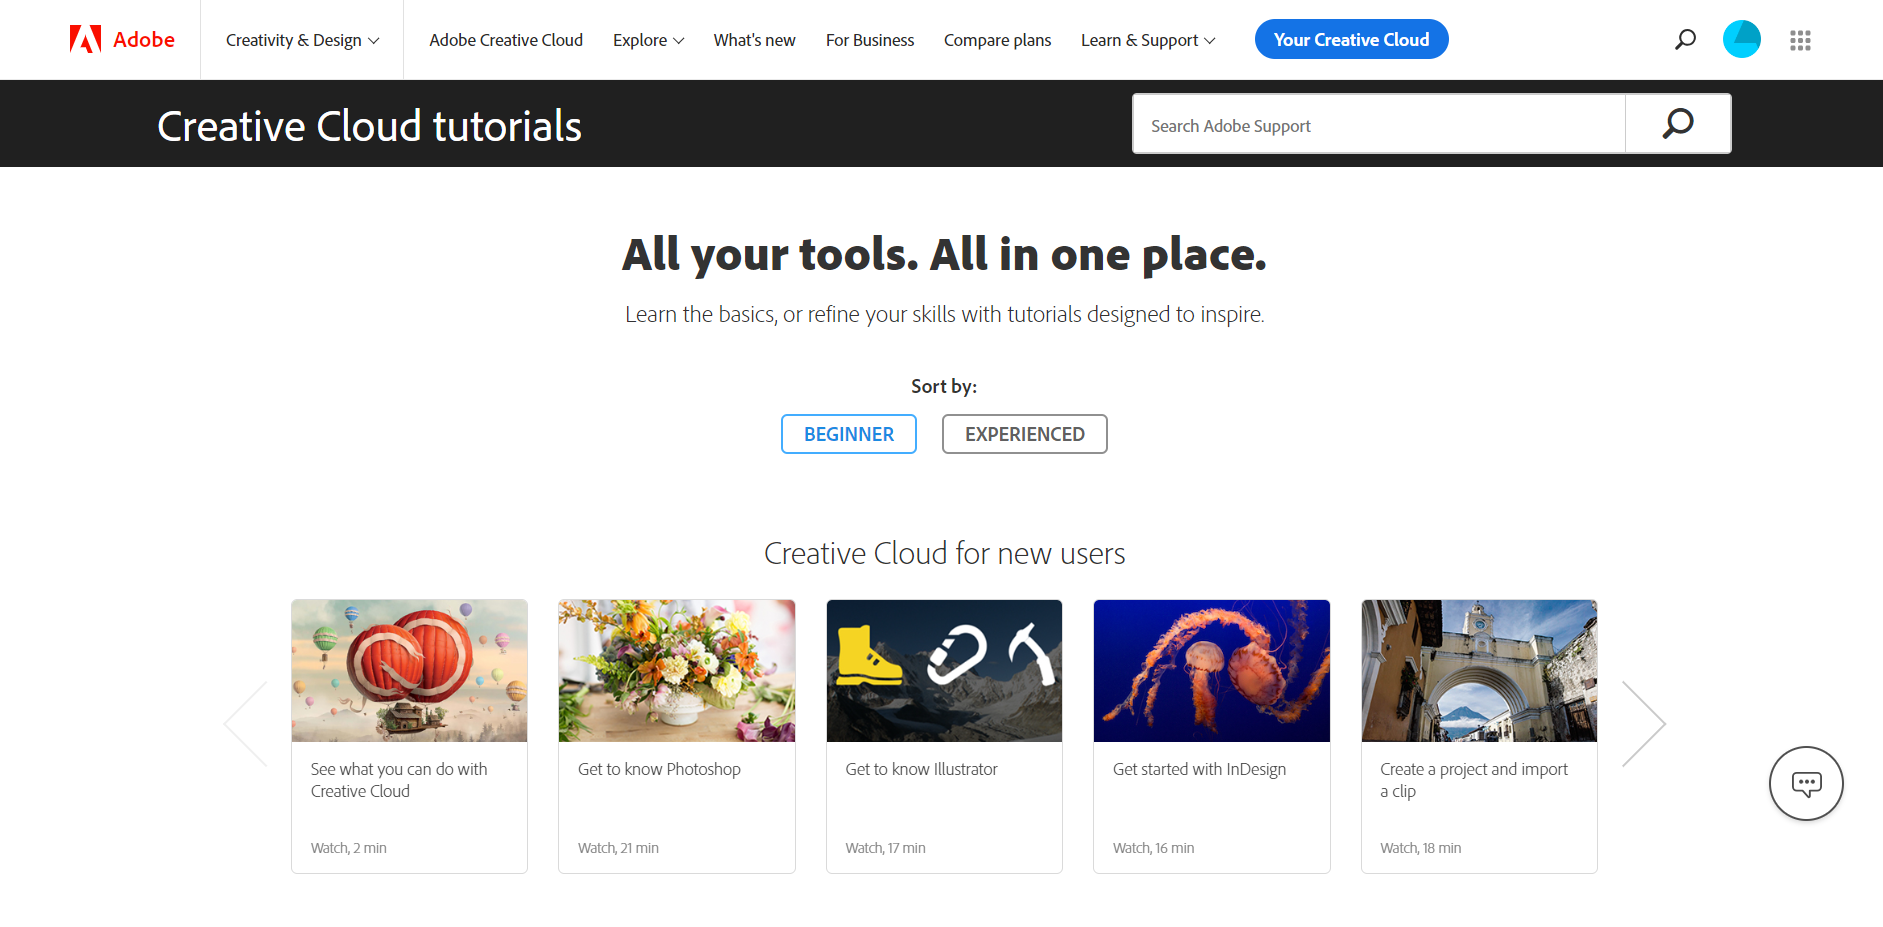
Task: Open the Compare plans nav item
Action: (x=997, y=40)
